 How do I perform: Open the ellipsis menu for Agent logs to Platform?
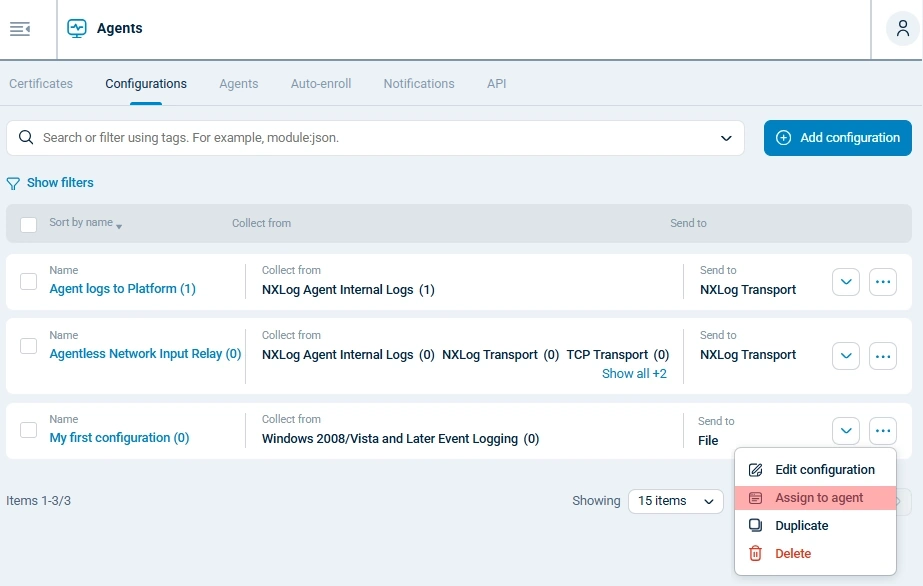tap(882, 281)
